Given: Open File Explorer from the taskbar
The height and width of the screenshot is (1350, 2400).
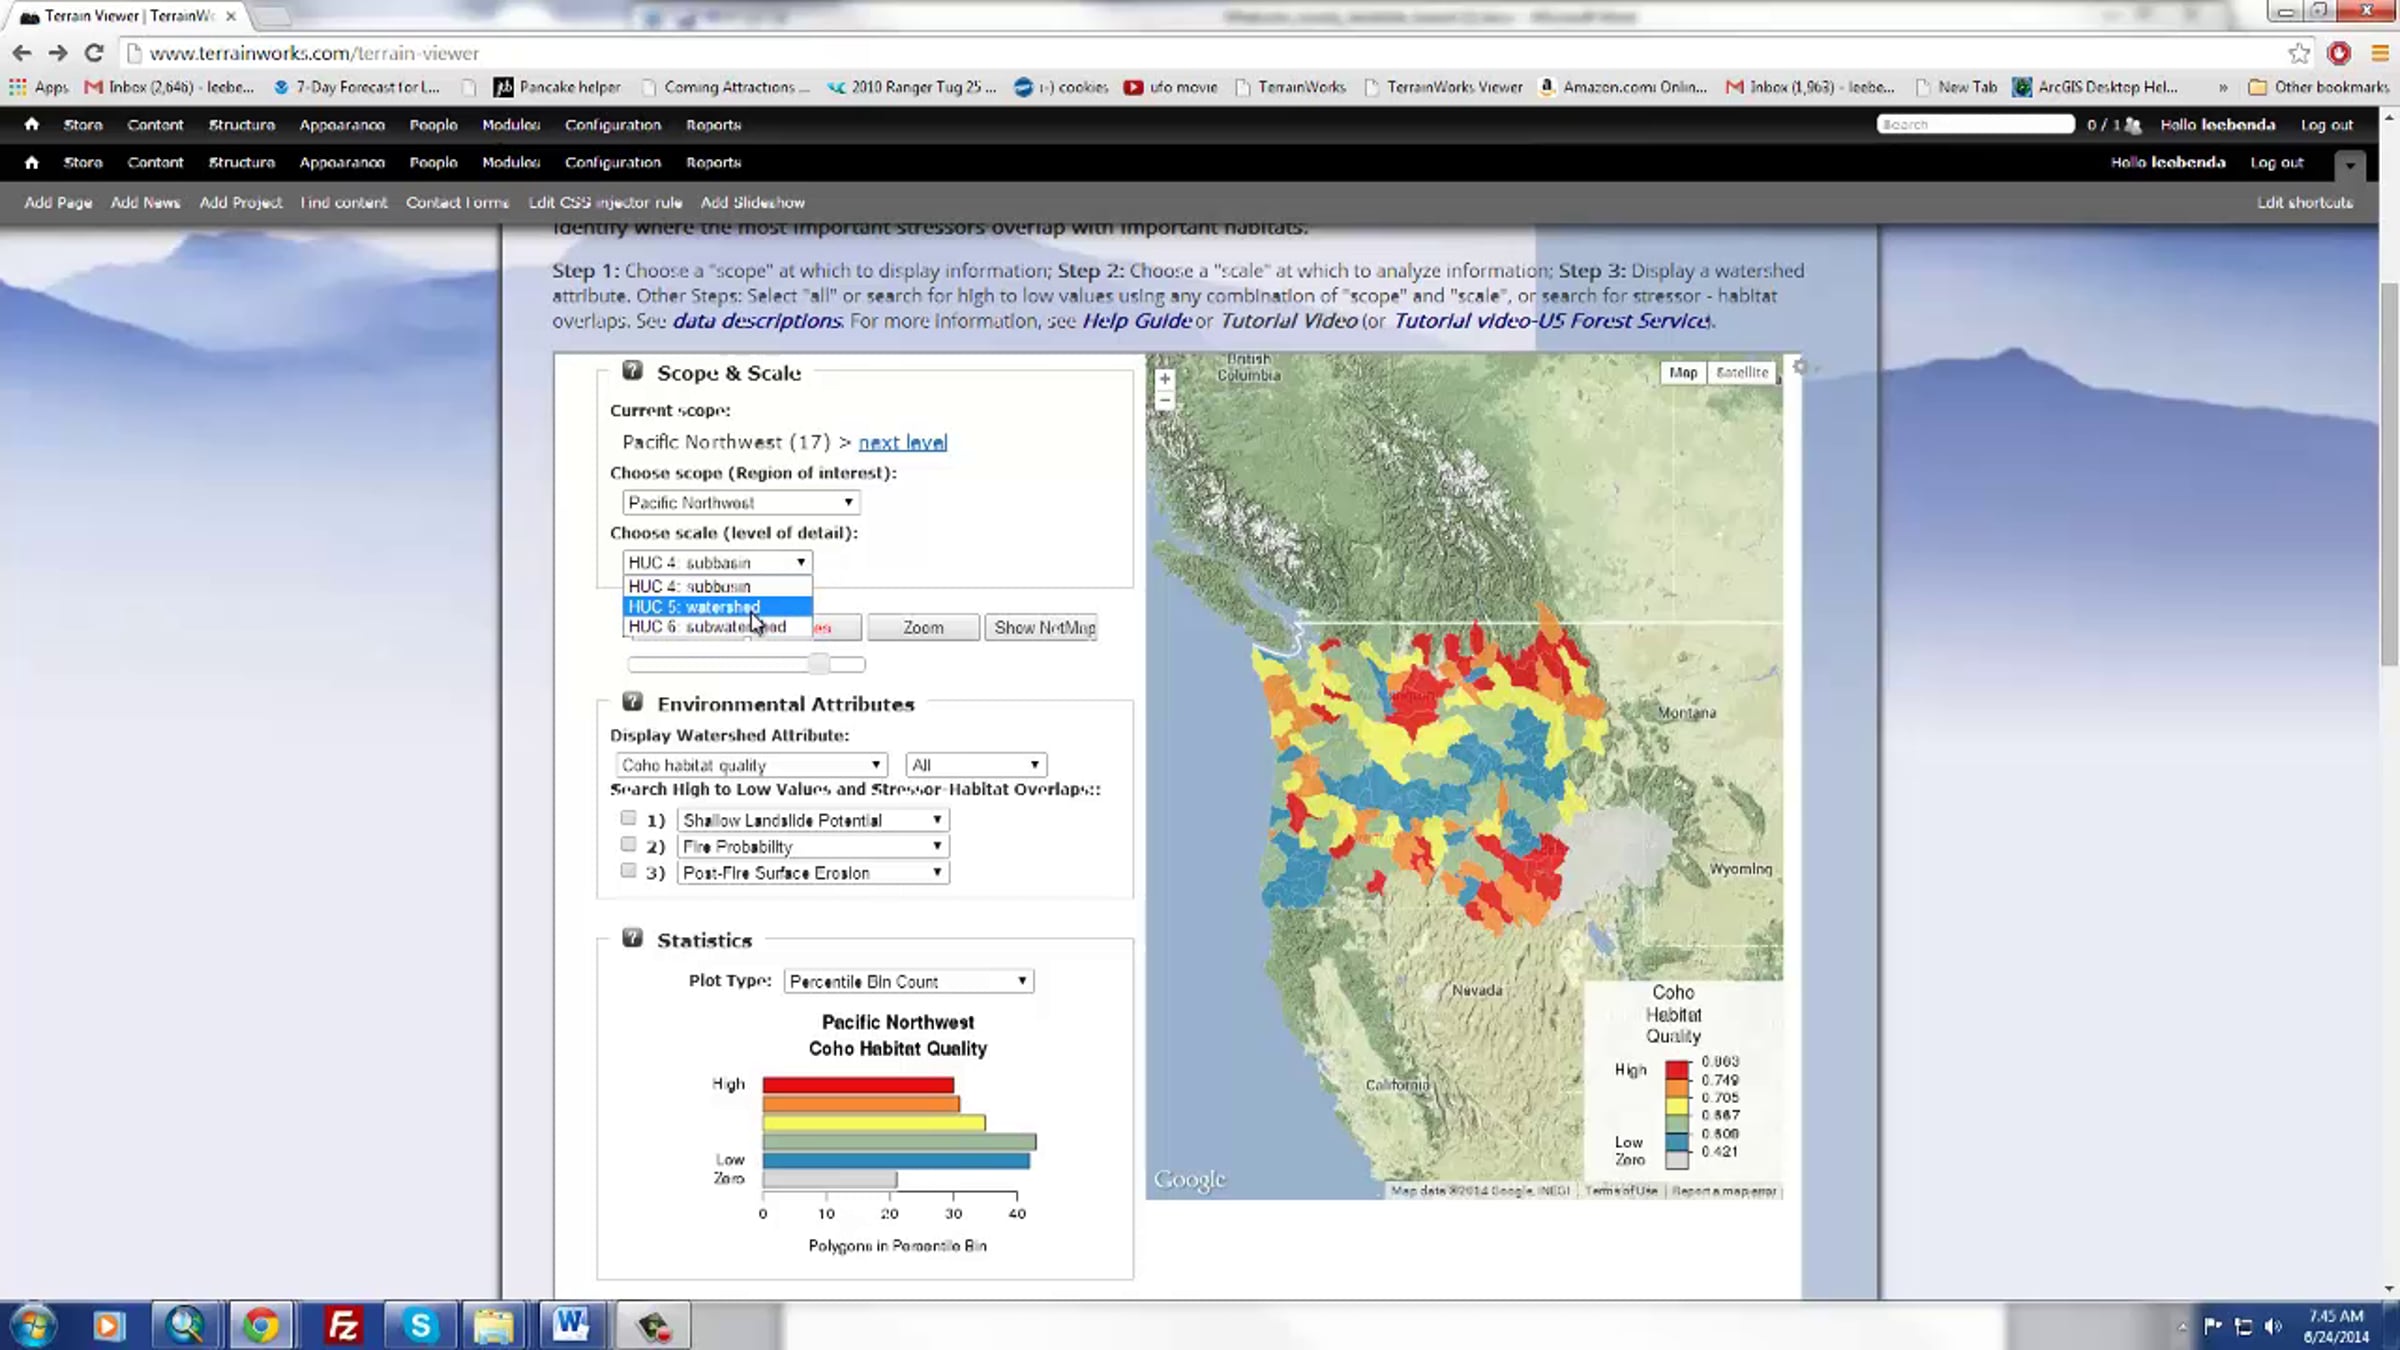Looking at the screenshot, I should point(494,1326).
